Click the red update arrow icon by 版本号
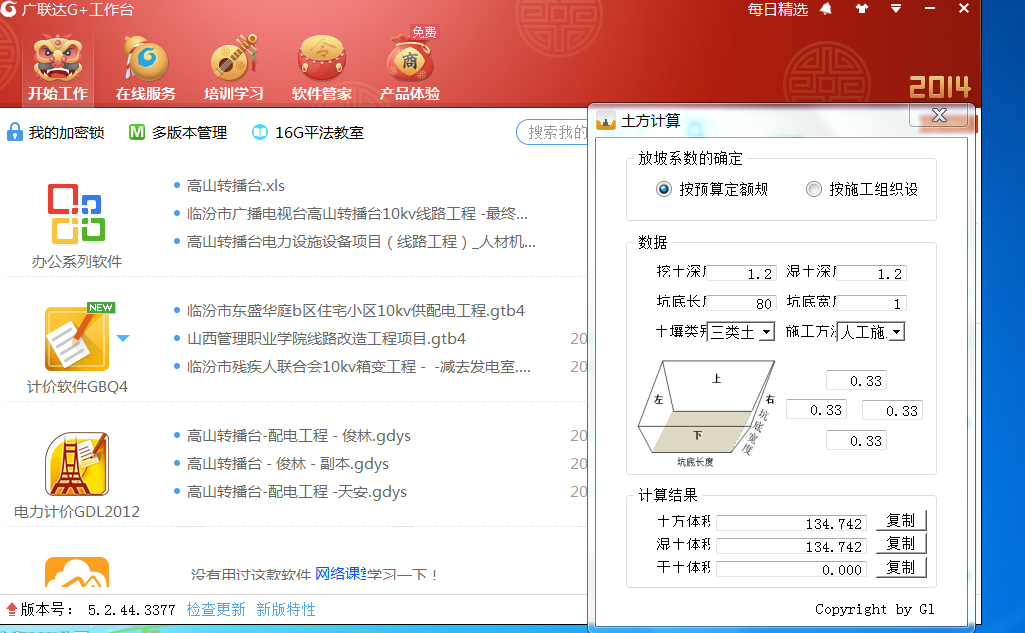This screenshot has height=633, width=1025. (x=11, y=609)
